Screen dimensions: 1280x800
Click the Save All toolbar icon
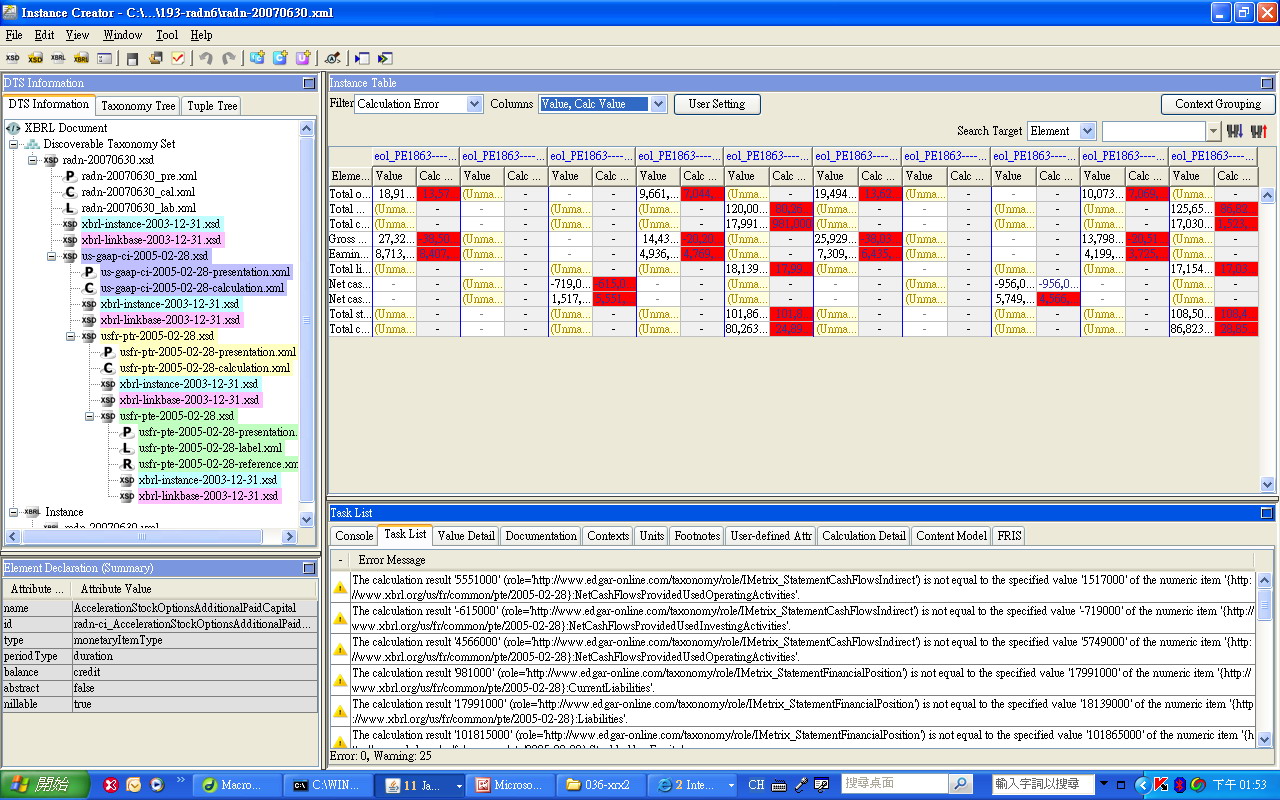click(x=156, y=58)
